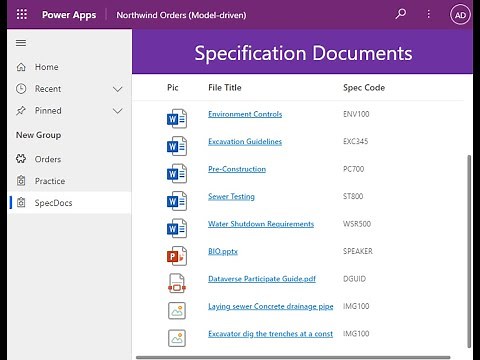Click the Pinned pushpin icon

point(21,111)
